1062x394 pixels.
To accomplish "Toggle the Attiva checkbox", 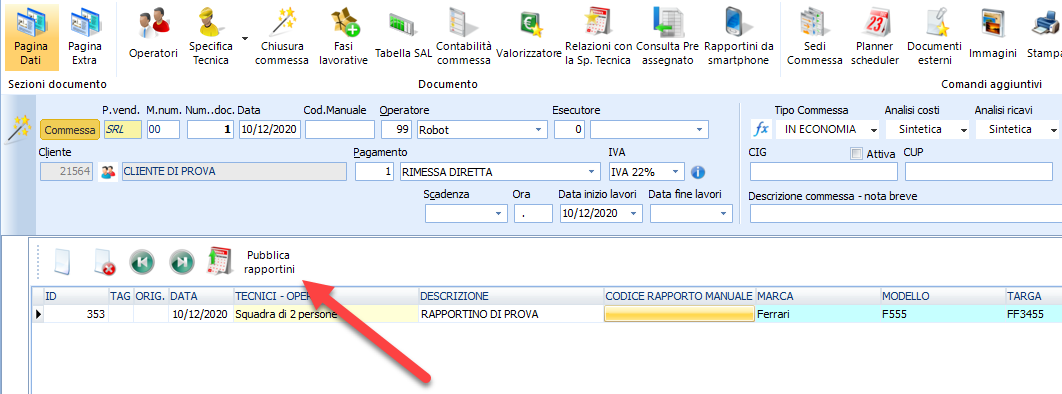I will (x=856, y=154).
